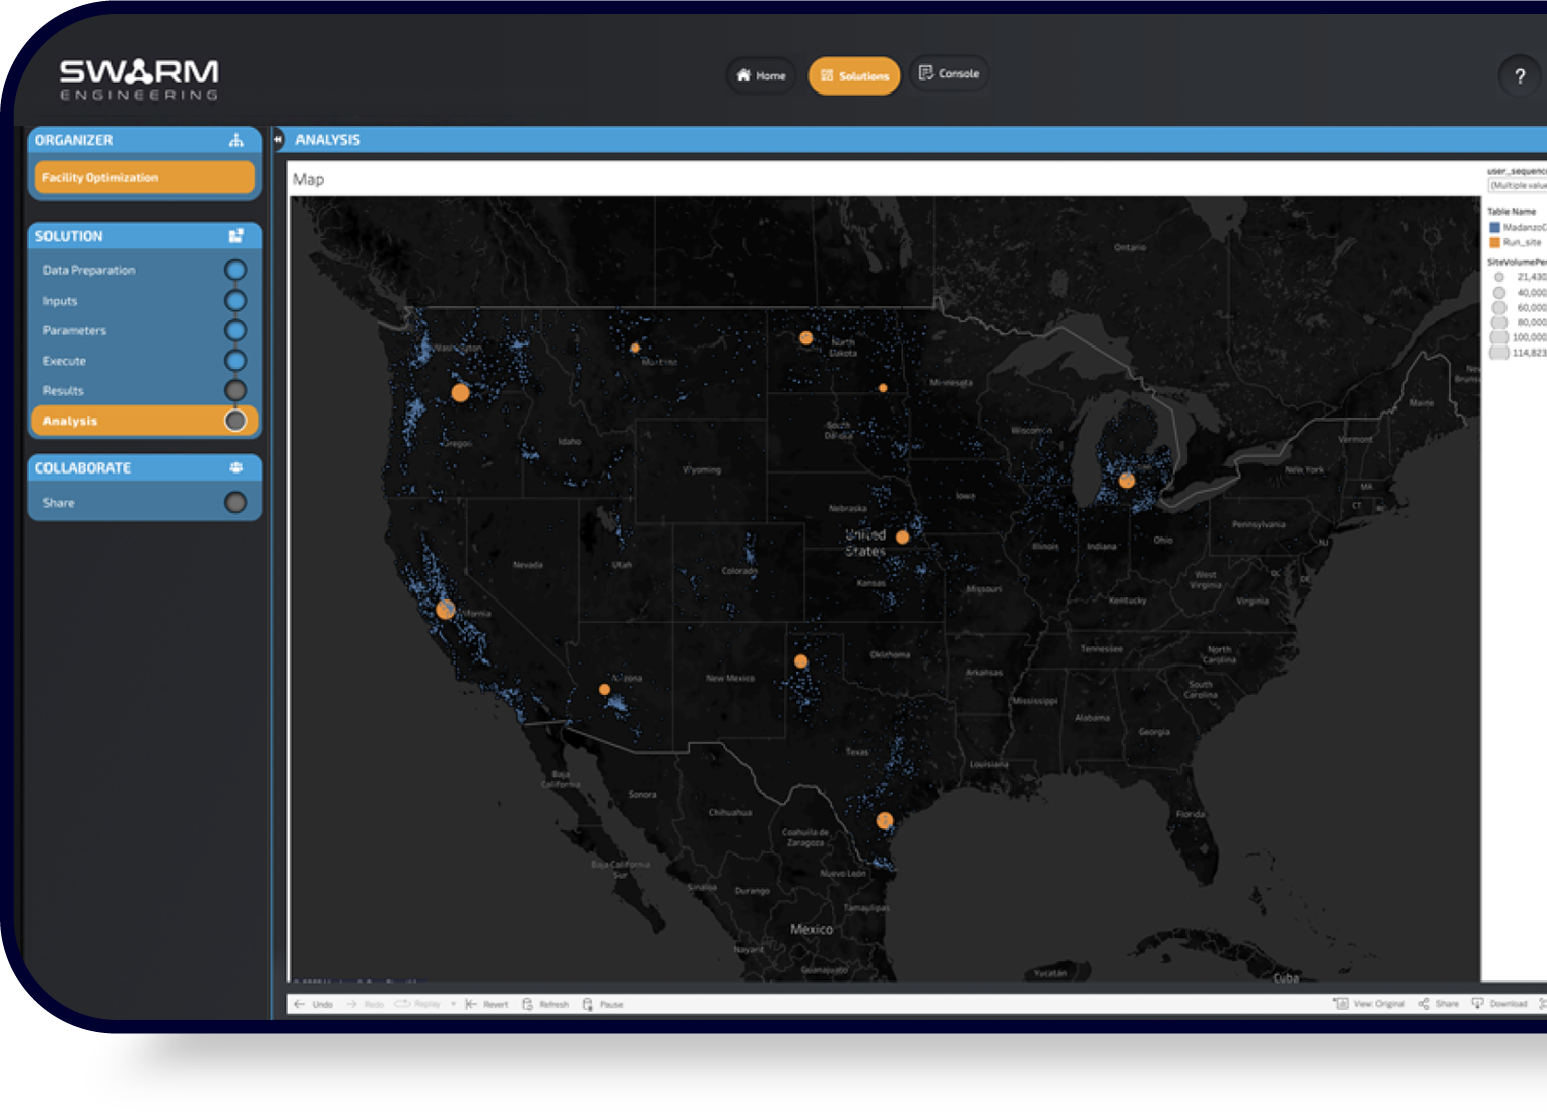The width and height of the screenshot is (1547, 1114).
Task: Click the 114,823 size legend circle
Action: click(1499, 353)
